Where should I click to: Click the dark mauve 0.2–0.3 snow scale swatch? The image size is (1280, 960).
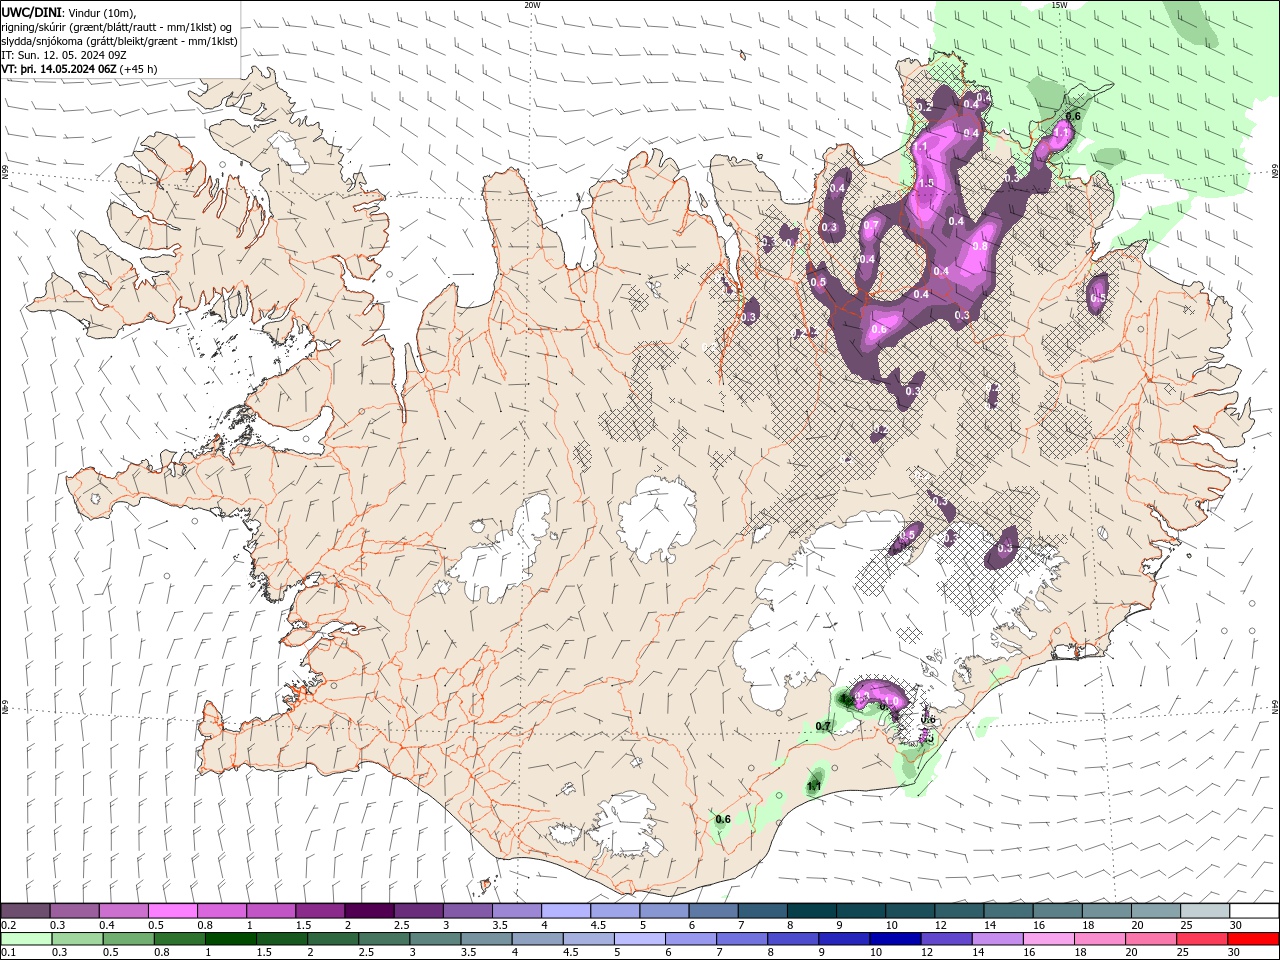click(25, 910)
